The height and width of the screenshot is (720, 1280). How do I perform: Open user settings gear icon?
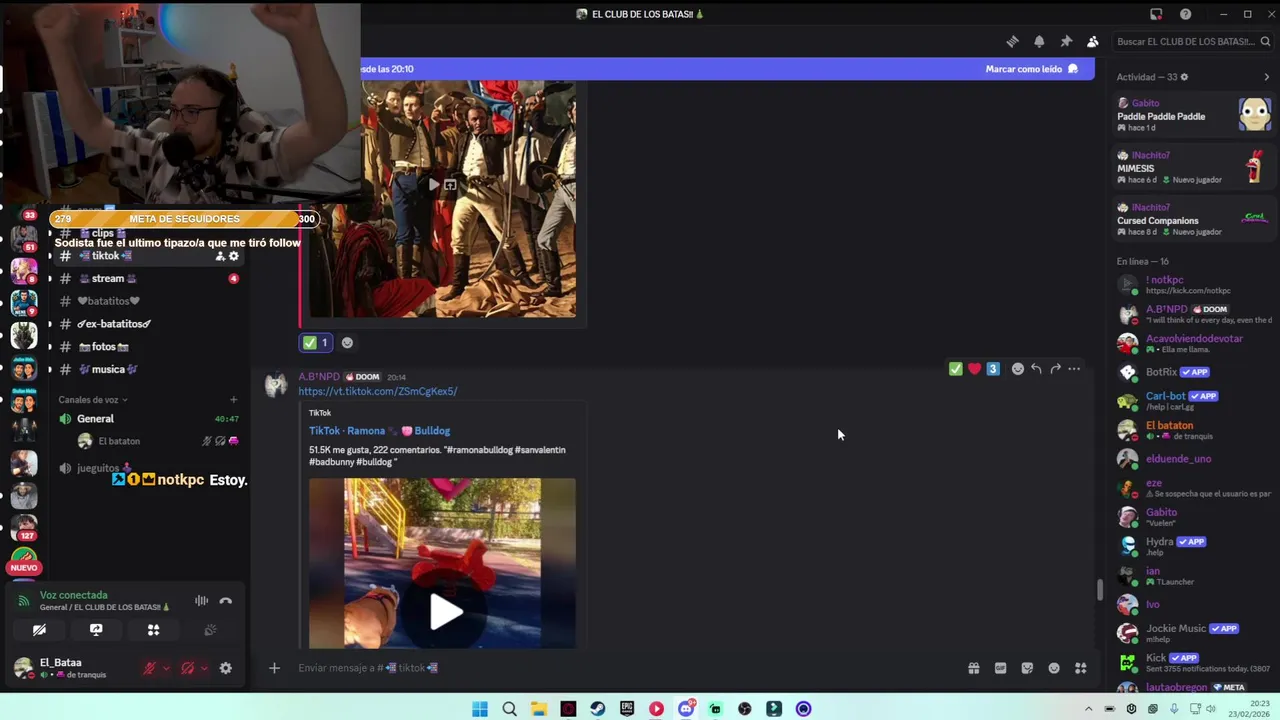(x=226, y=668)
